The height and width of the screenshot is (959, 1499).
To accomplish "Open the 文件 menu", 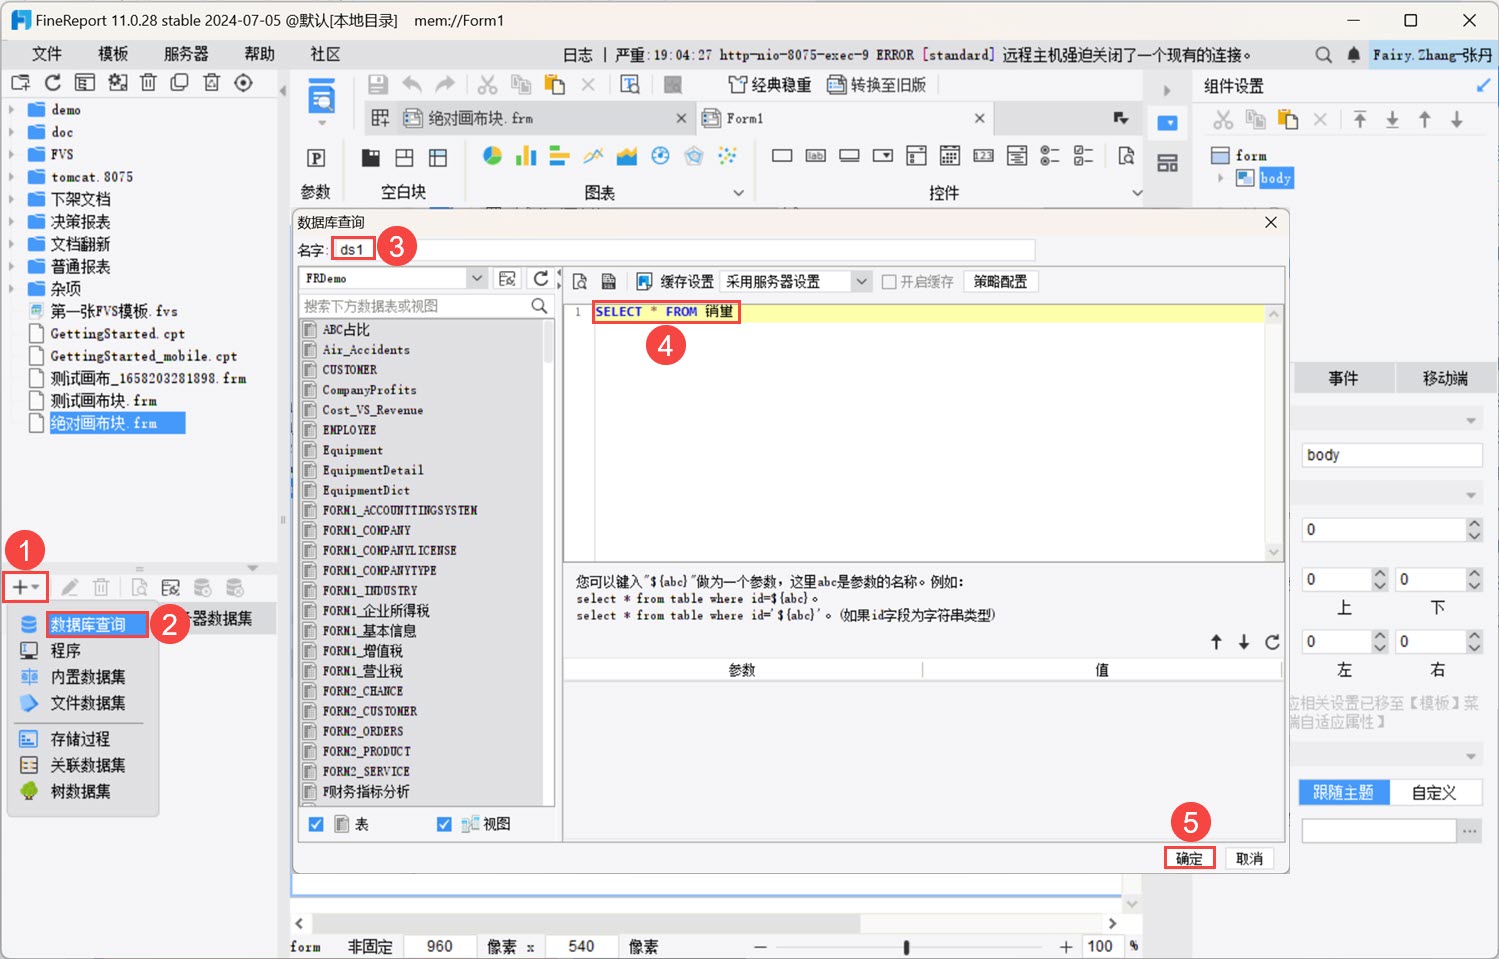I will 47,54.
